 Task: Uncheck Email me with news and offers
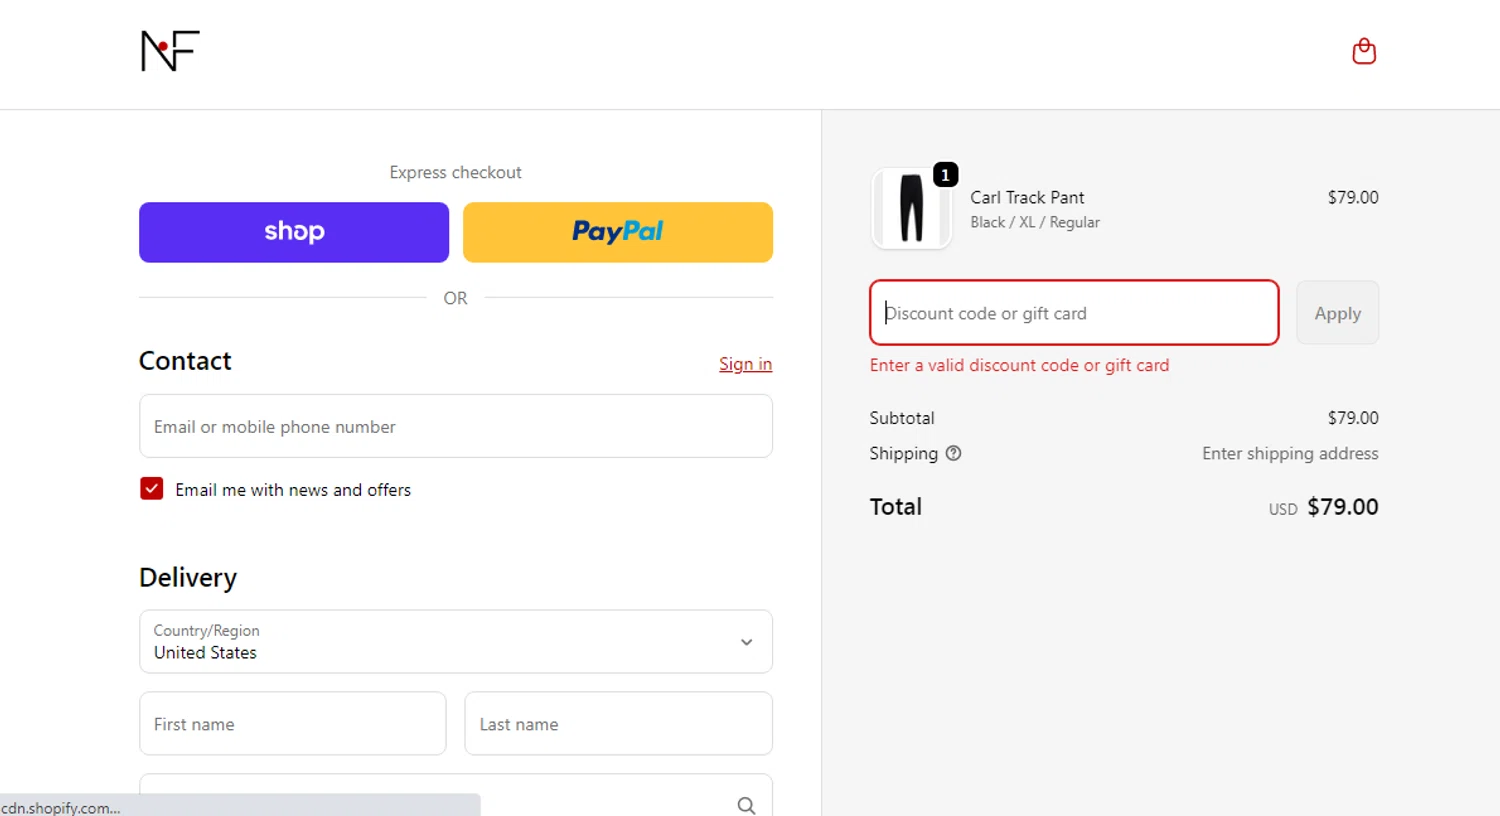(151, 488)
